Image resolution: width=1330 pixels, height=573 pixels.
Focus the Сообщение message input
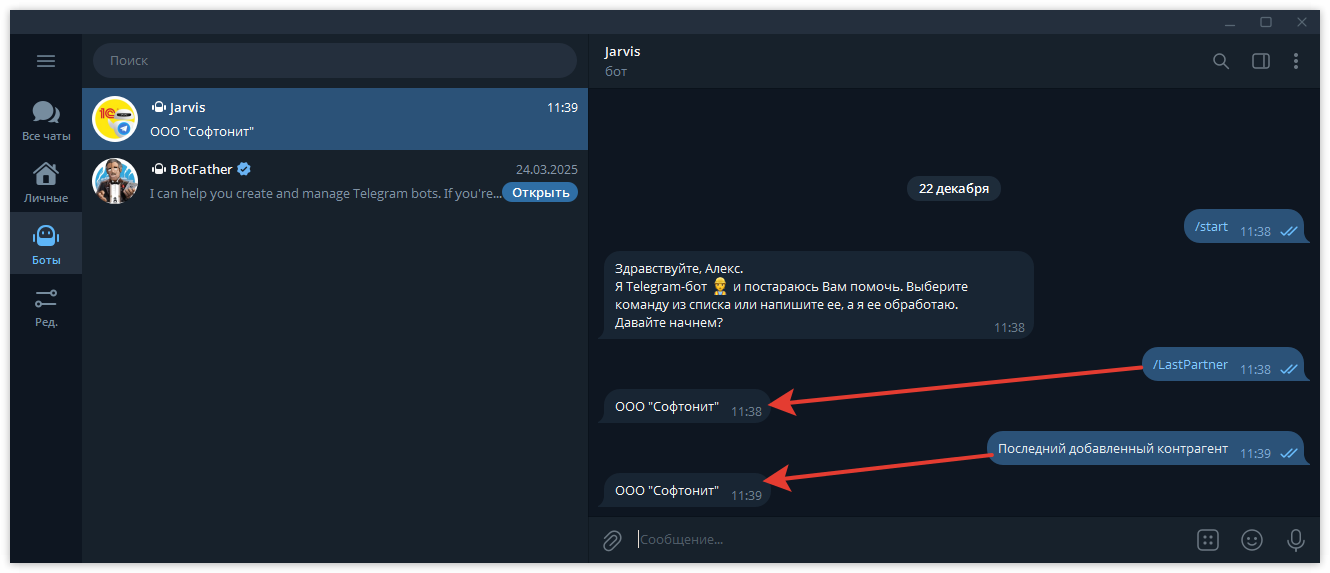900,540
